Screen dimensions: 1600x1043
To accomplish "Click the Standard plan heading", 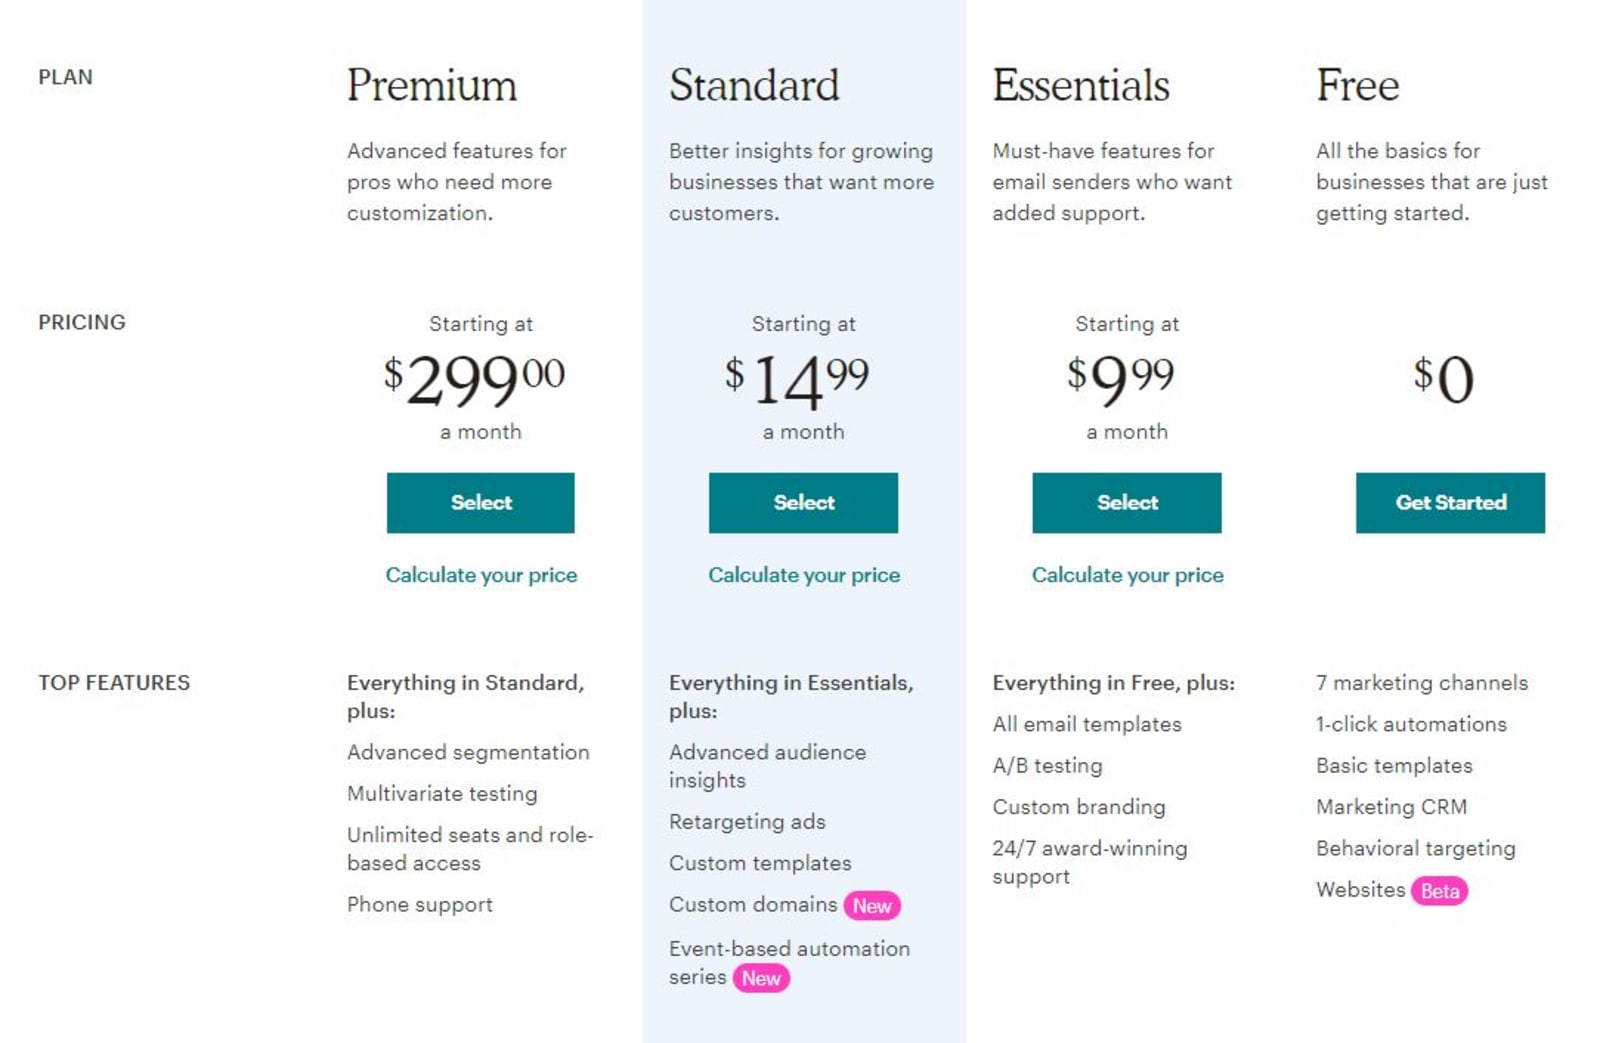I will tap(754, 86).
